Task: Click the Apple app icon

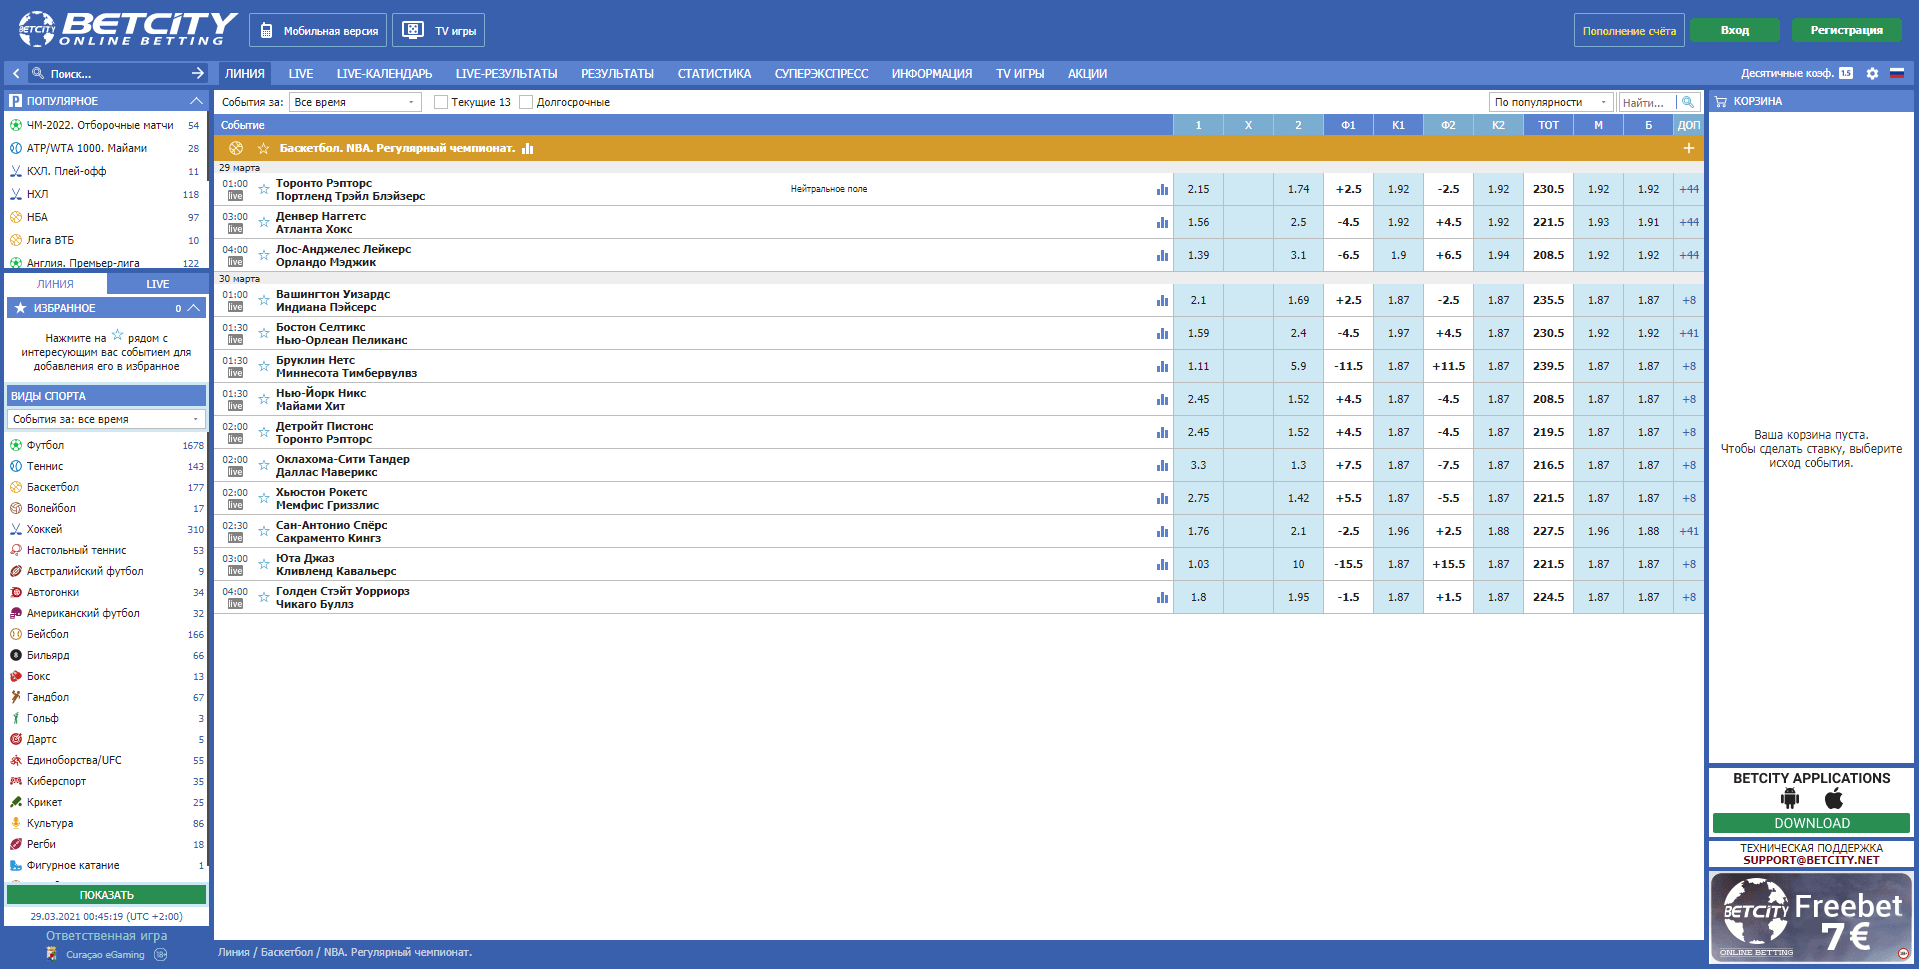Action: (x=1834, y=798)
